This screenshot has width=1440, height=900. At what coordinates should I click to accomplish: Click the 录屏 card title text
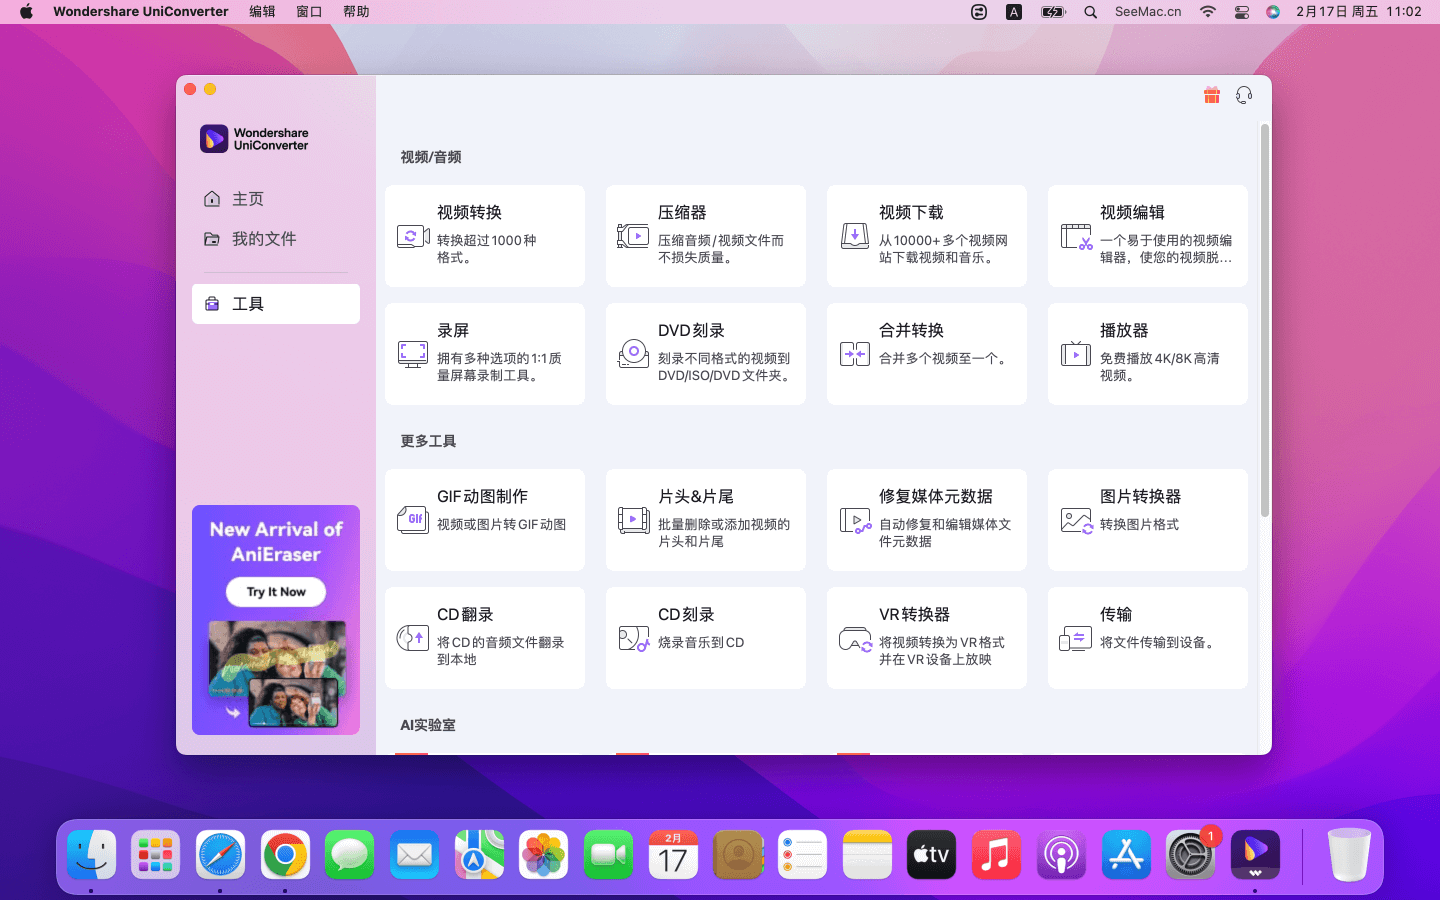[453, 331]
